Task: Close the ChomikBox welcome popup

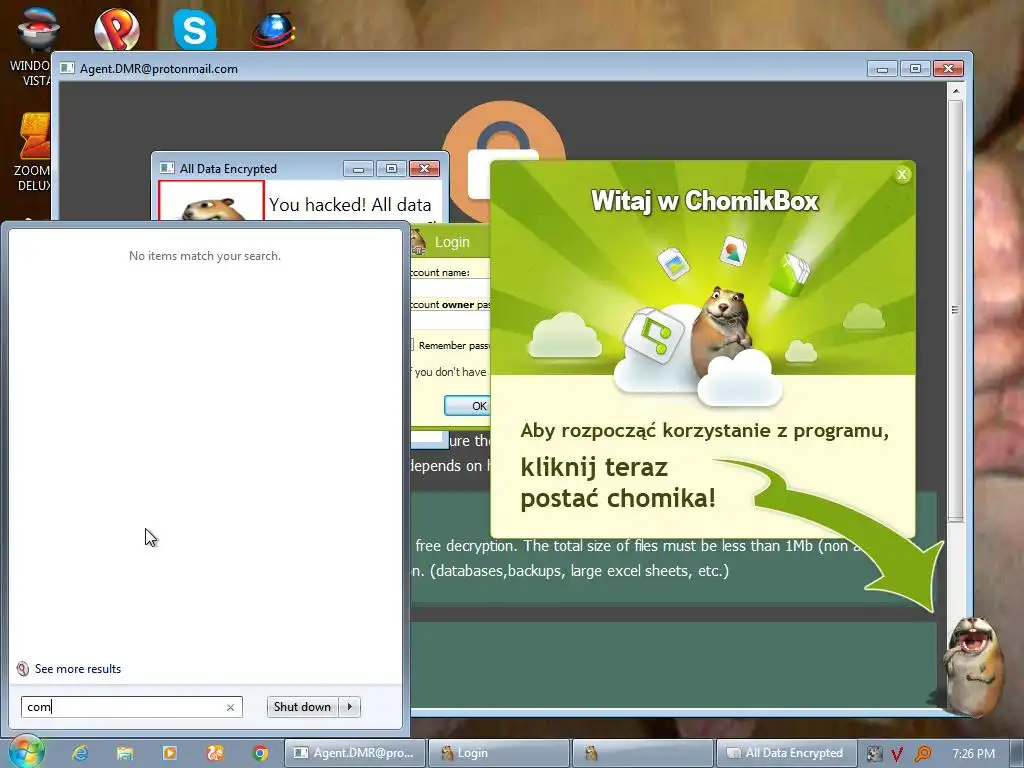Action: [902, 174]
